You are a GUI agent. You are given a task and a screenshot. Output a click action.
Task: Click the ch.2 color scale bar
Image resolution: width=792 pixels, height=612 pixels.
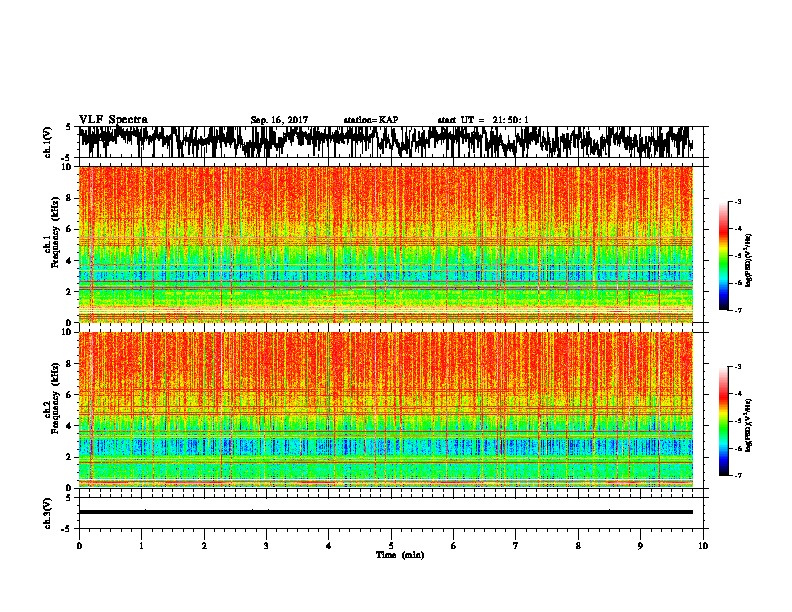click(x=724, y=421)
